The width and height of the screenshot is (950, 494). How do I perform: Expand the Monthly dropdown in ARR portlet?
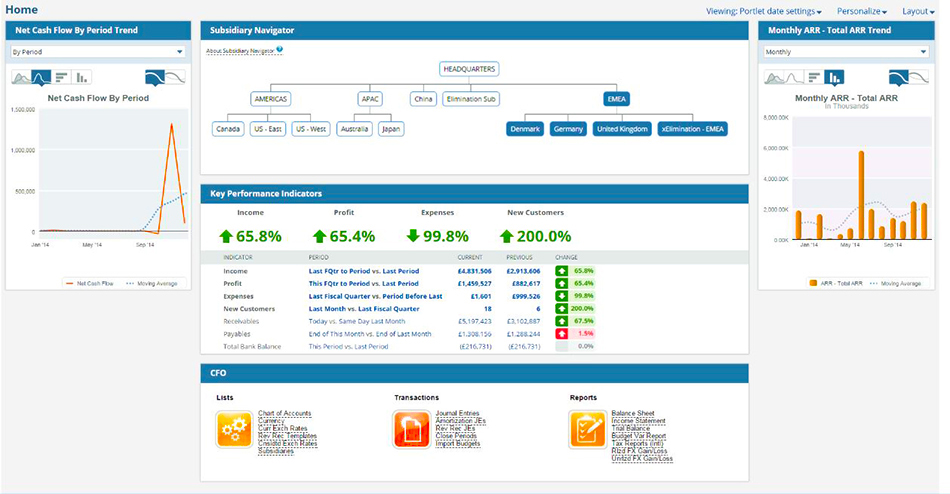[847, 51]
